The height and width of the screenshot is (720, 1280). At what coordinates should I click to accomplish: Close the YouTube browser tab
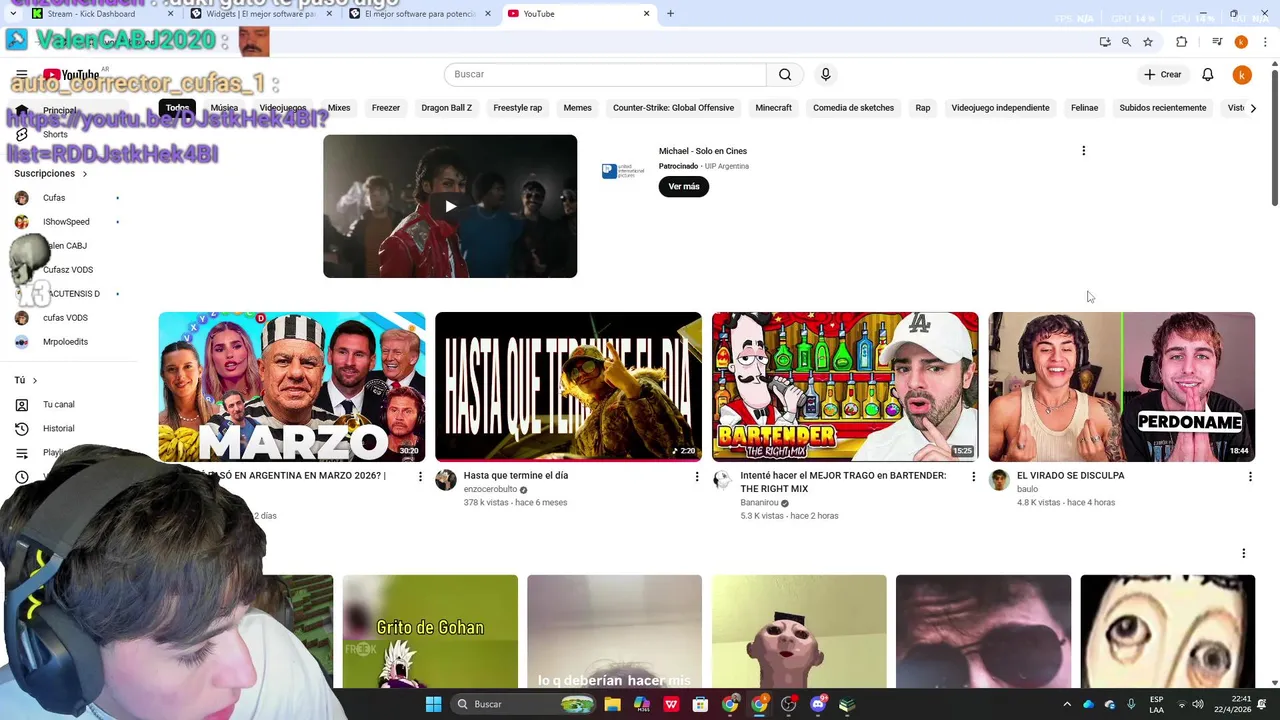[646, 14]
